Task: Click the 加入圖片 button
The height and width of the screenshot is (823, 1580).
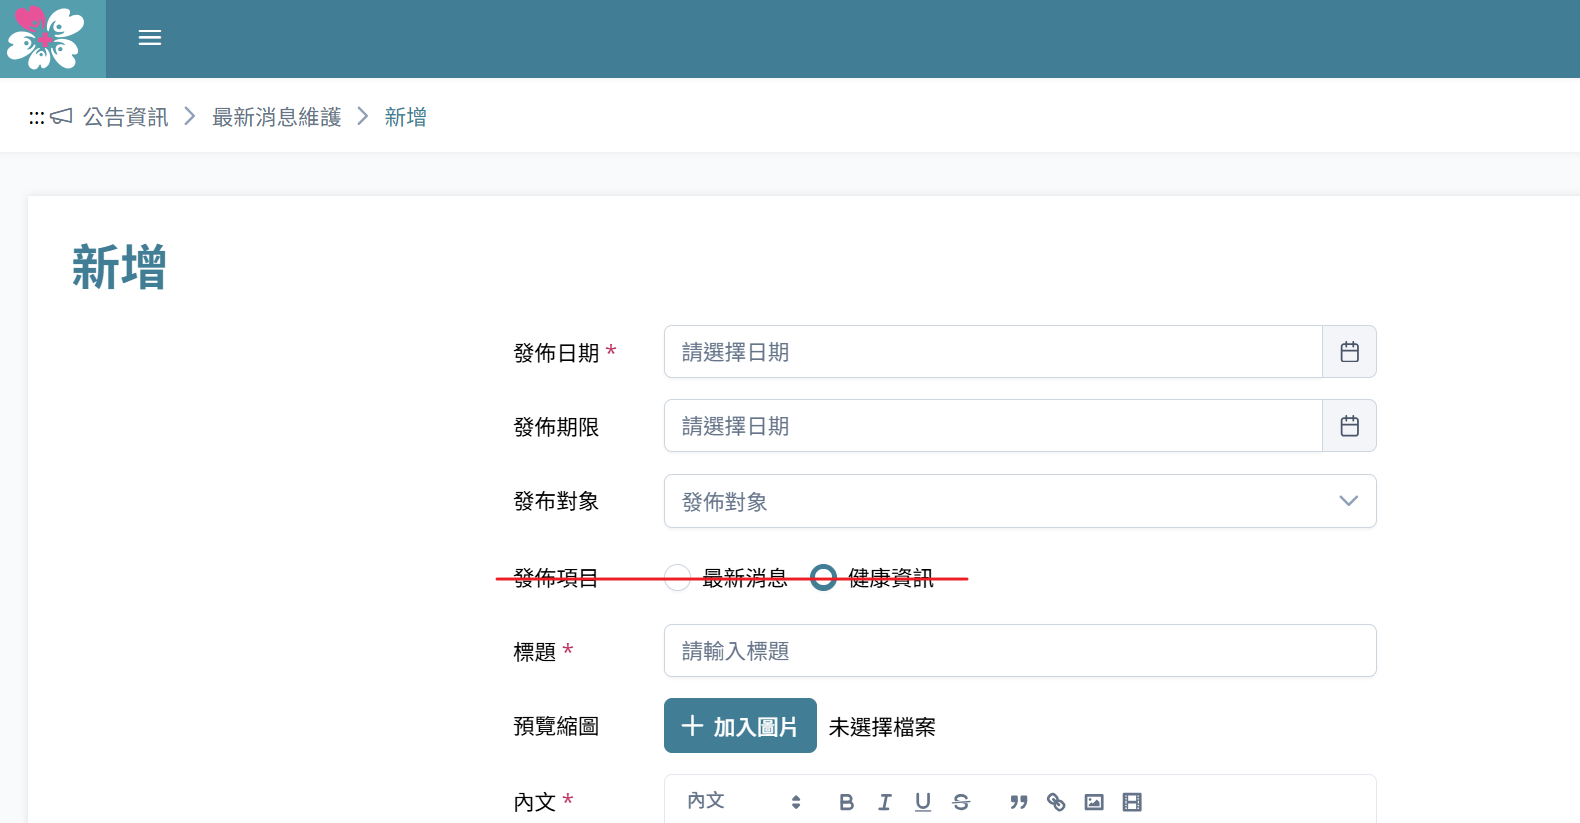Action: coord(740,726)
